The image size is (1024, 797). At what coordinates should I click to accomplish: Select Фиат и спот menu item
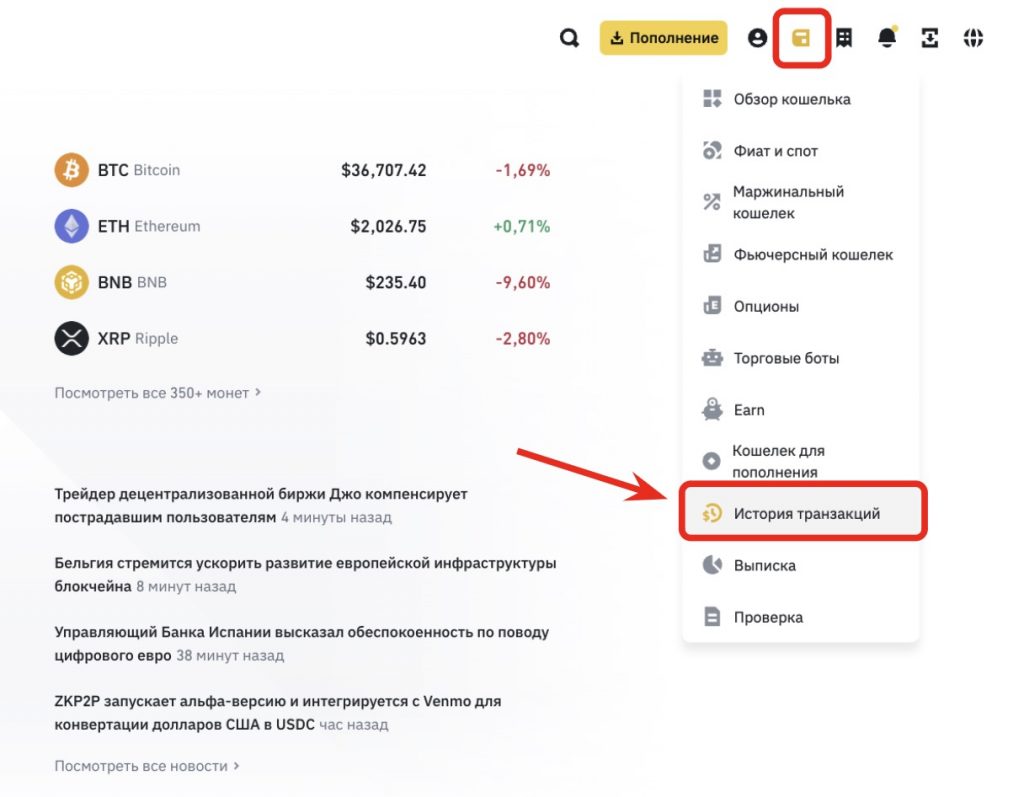click(801, 151)
